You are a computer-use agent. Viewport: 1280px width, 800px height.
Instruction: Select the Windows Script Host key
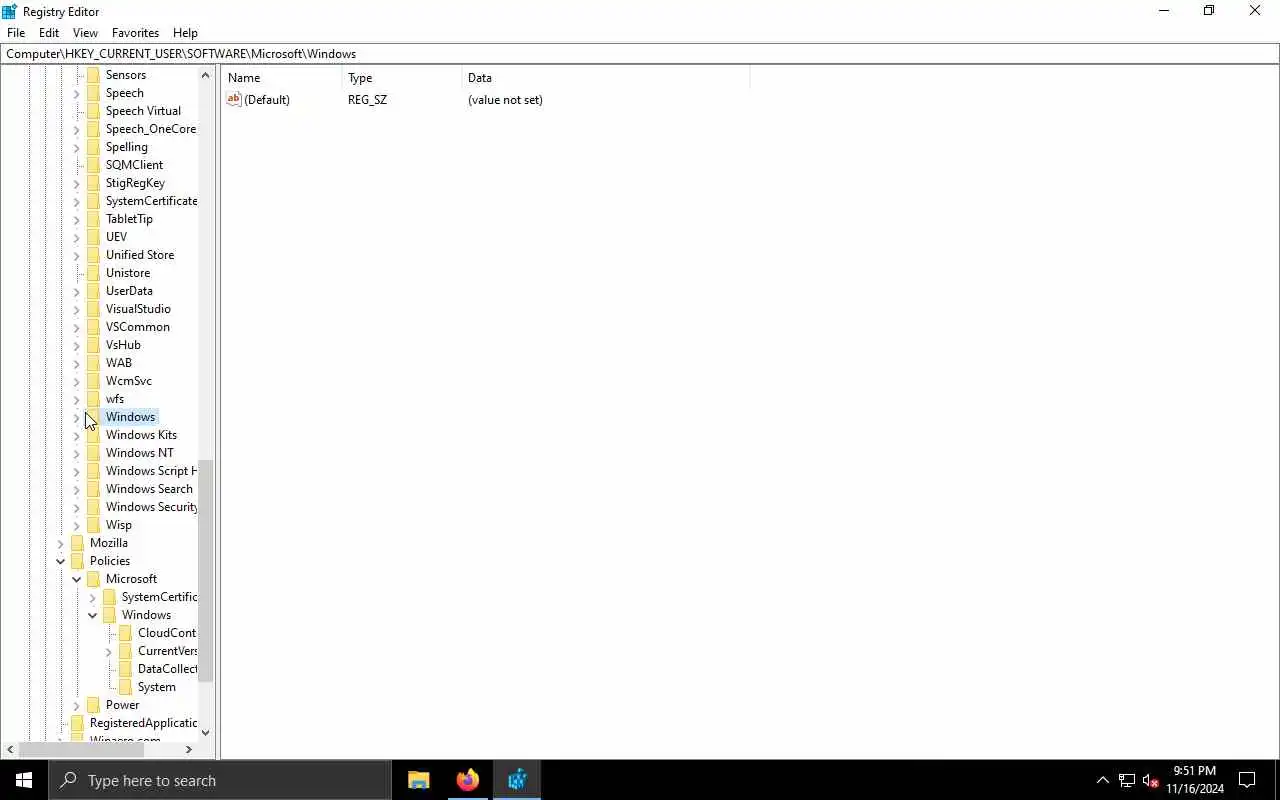click(151, 471)
